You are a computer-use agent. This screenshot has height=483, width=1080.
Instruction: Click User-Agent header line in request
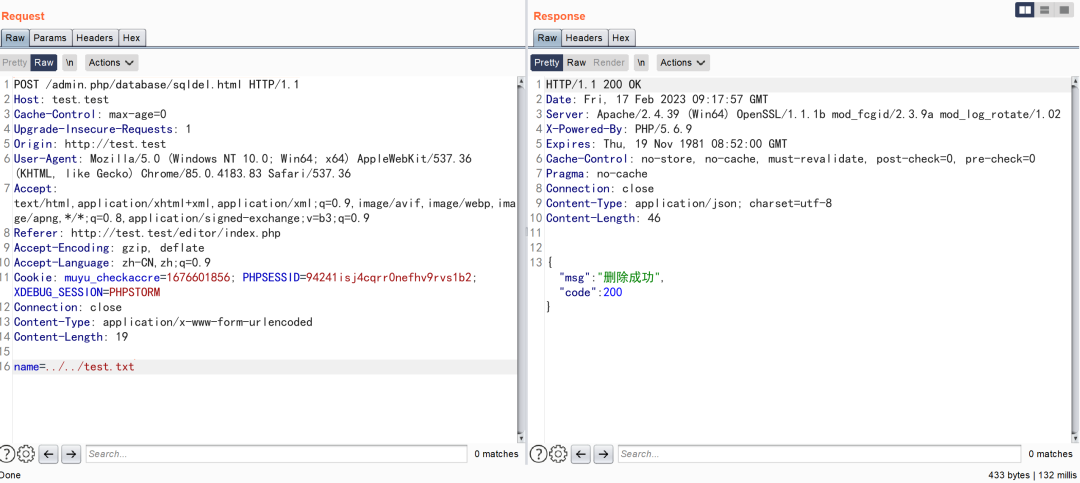pos(242,166)
